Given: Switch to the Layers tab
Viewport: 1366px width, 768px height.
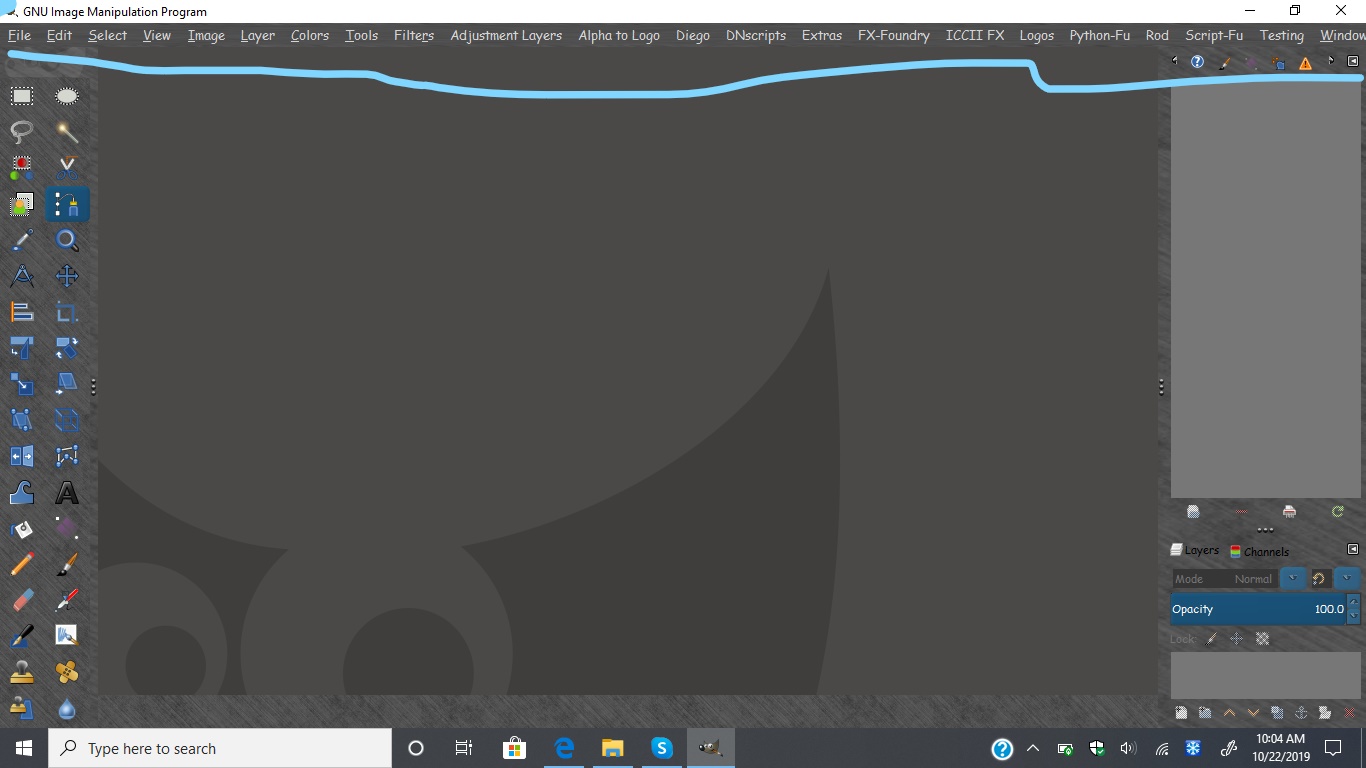Looking at the screenshot, I should (1195, 550).
